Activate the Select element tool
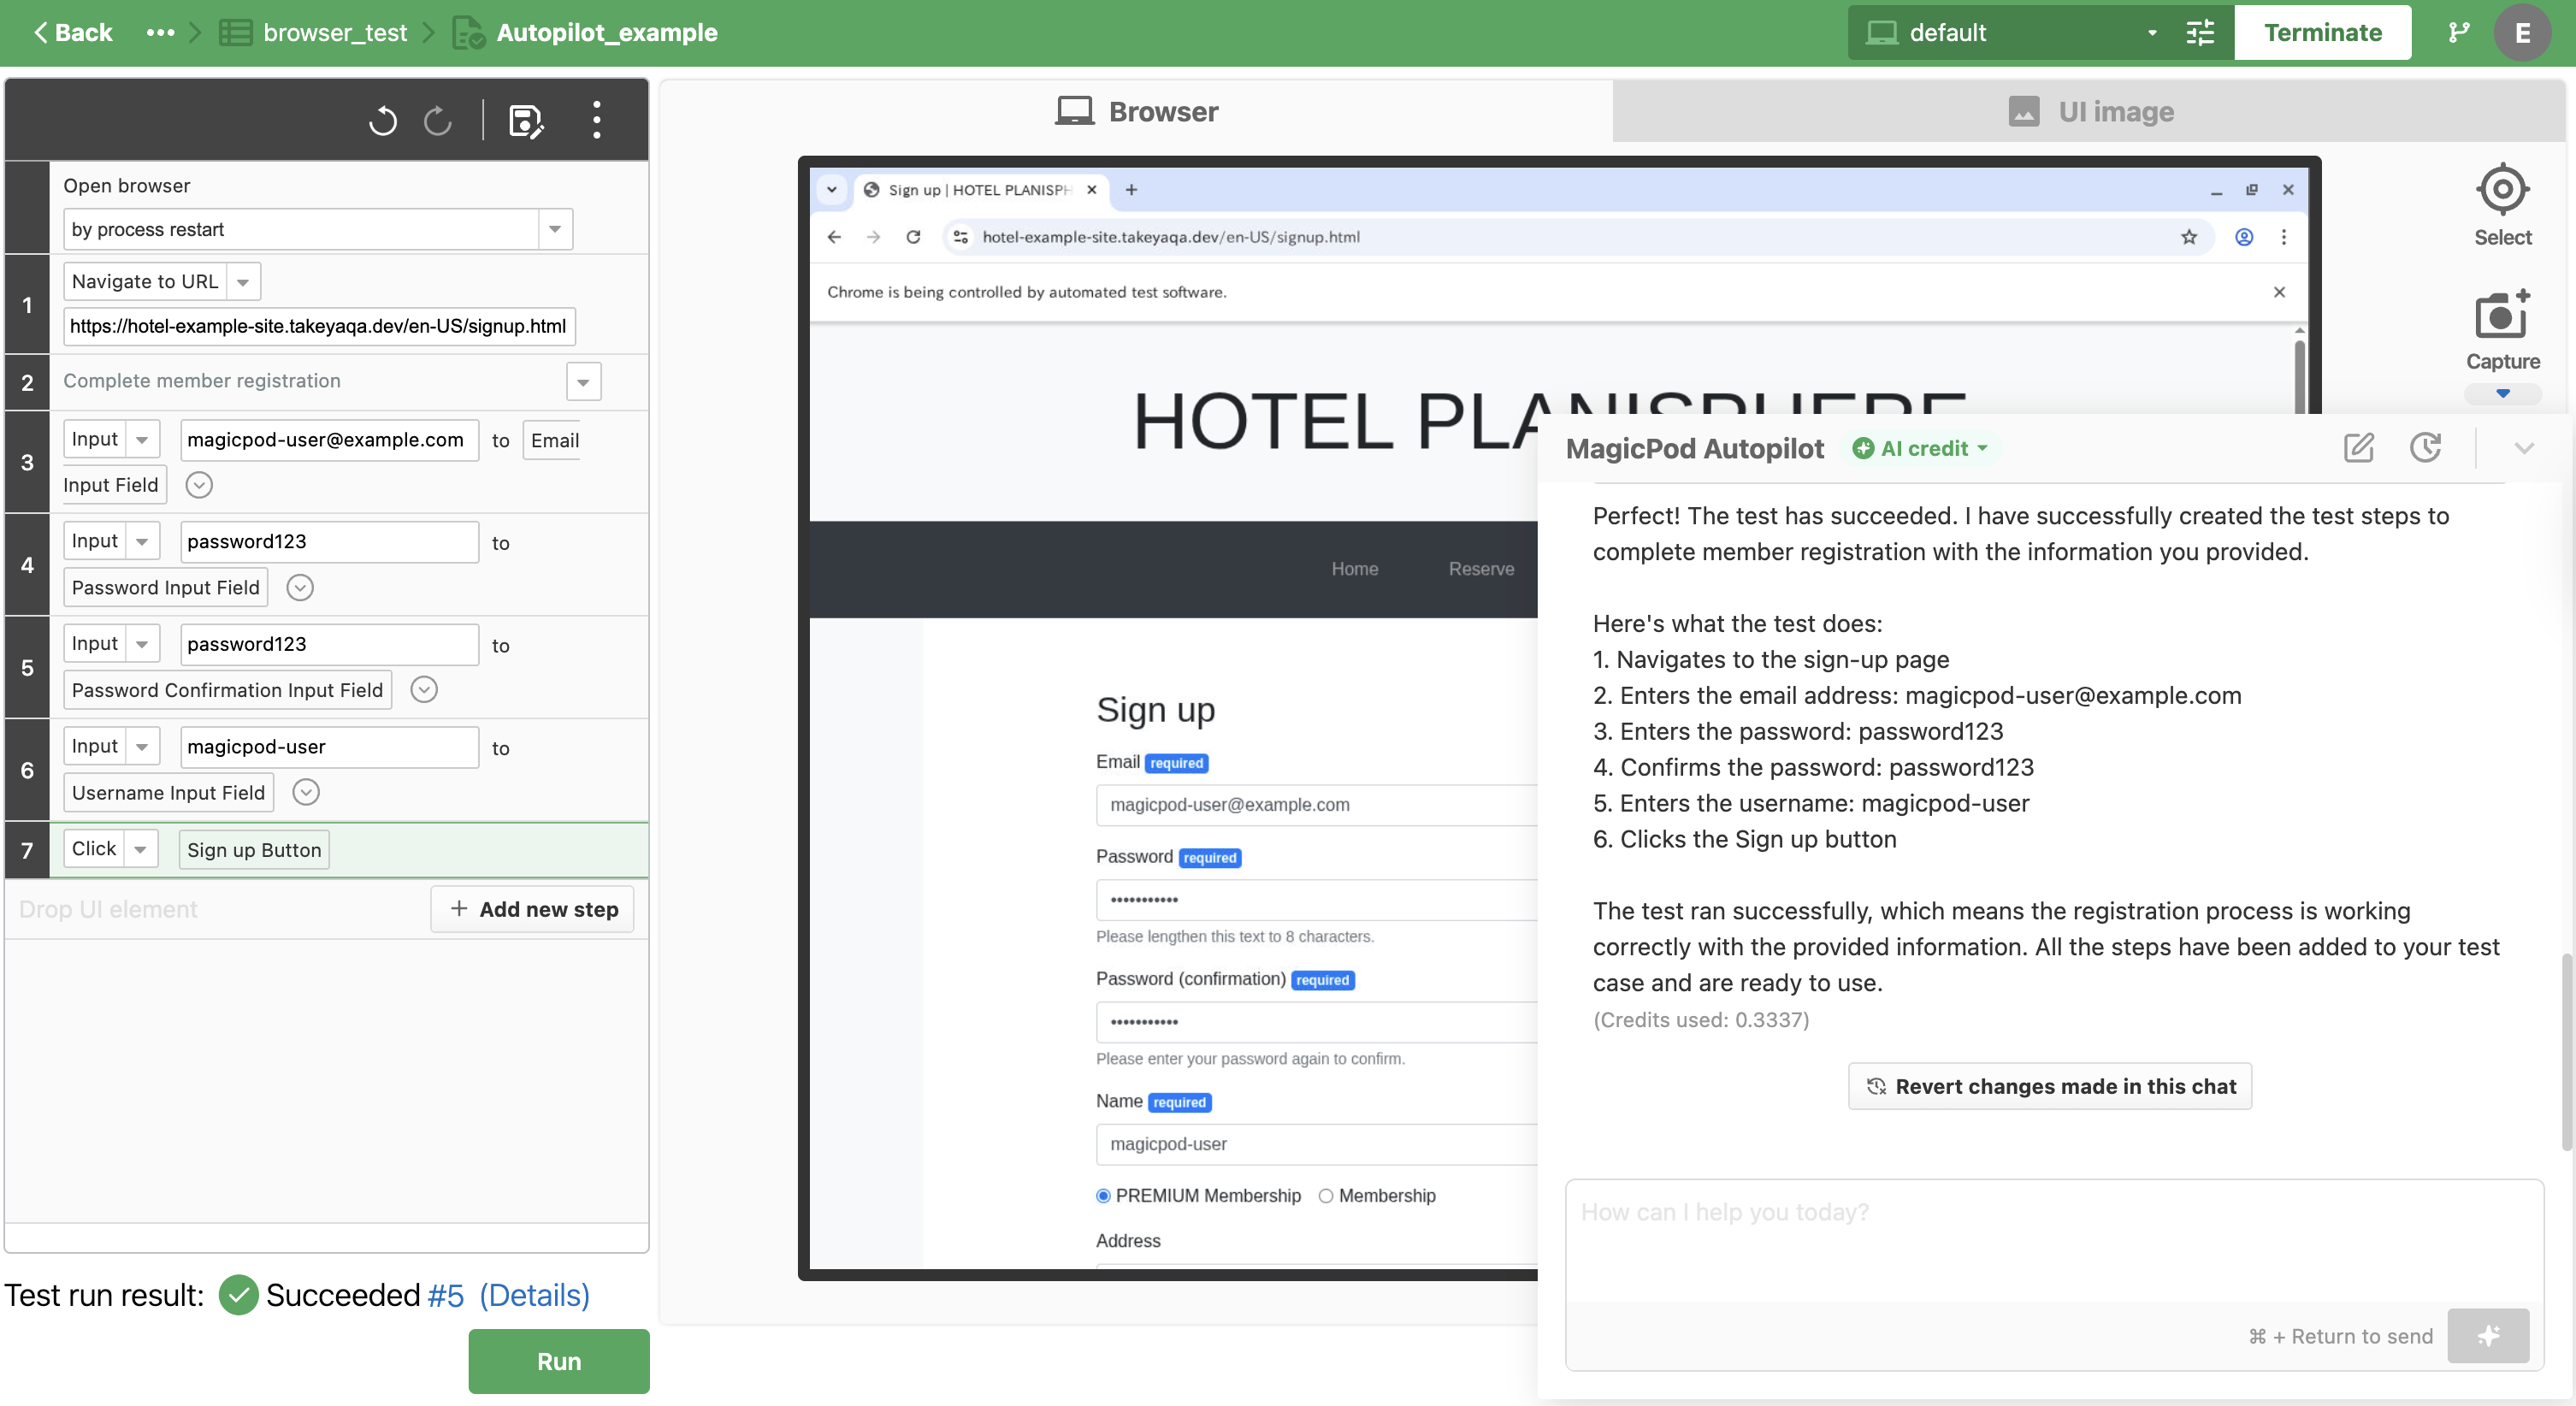This screenshot has width=2576, height=1406. click(x=2502, y=204)
